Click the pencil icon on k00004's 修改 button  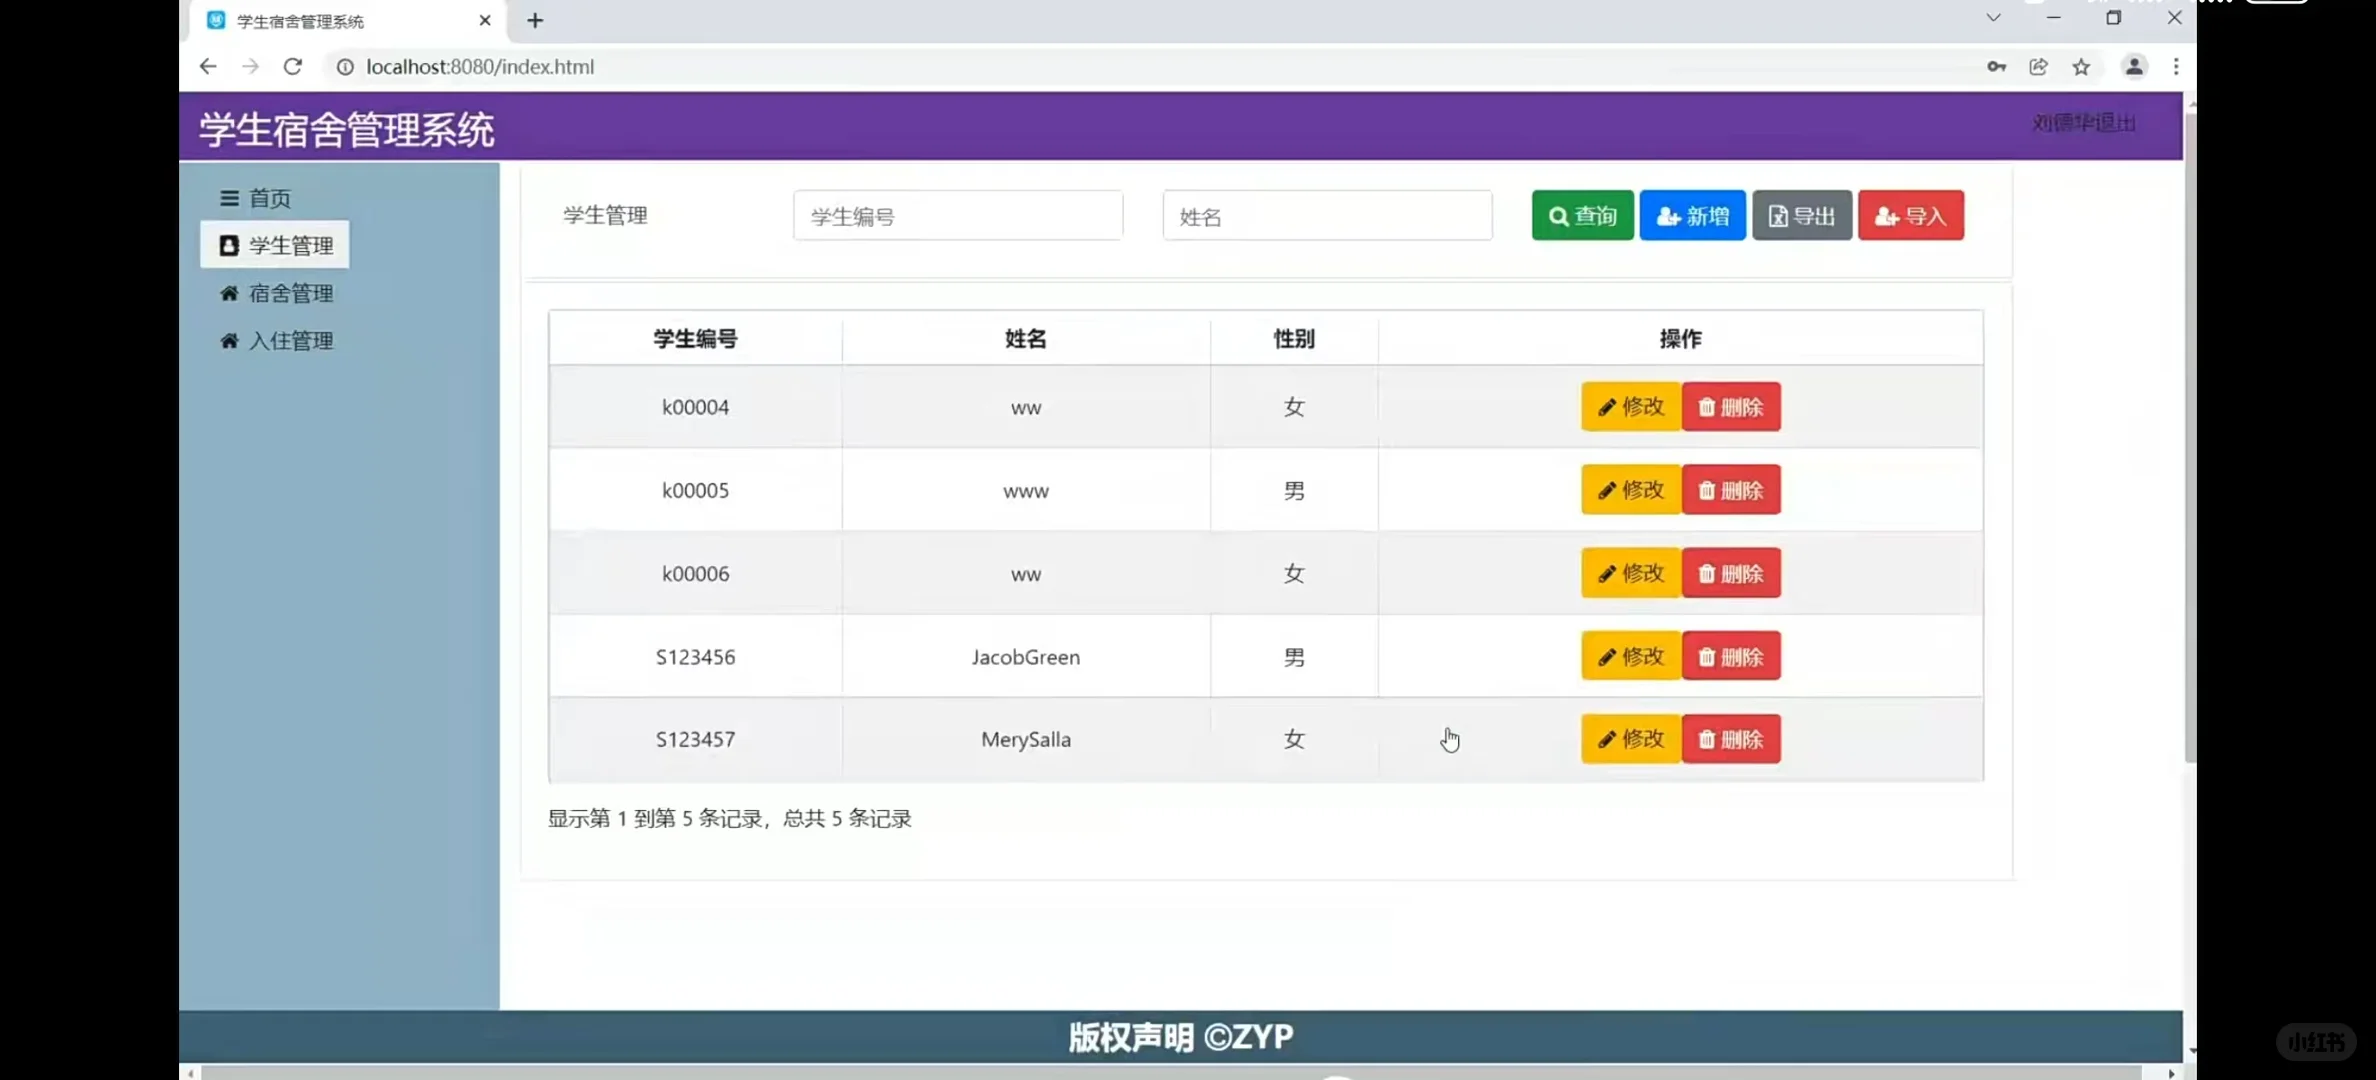(1607, 406)
